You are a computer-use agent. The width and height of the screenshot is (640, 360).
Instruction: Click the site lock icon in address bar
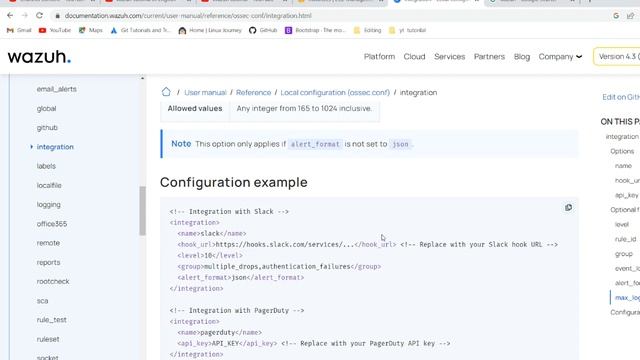58,16
